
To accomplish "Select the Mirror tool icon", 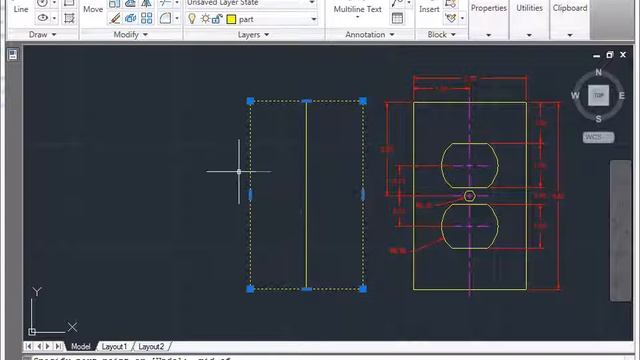I will point(146,3).
